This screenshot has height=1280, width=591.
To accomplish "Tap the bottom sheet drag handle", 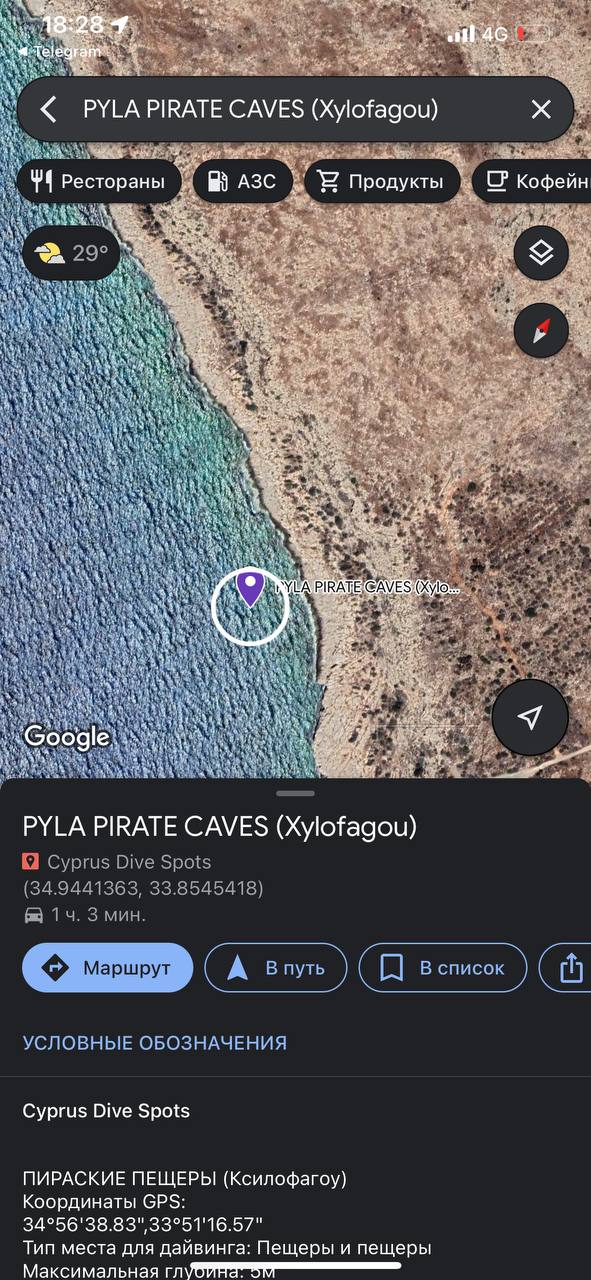I will pyautogui.click(x=295, y=793).
